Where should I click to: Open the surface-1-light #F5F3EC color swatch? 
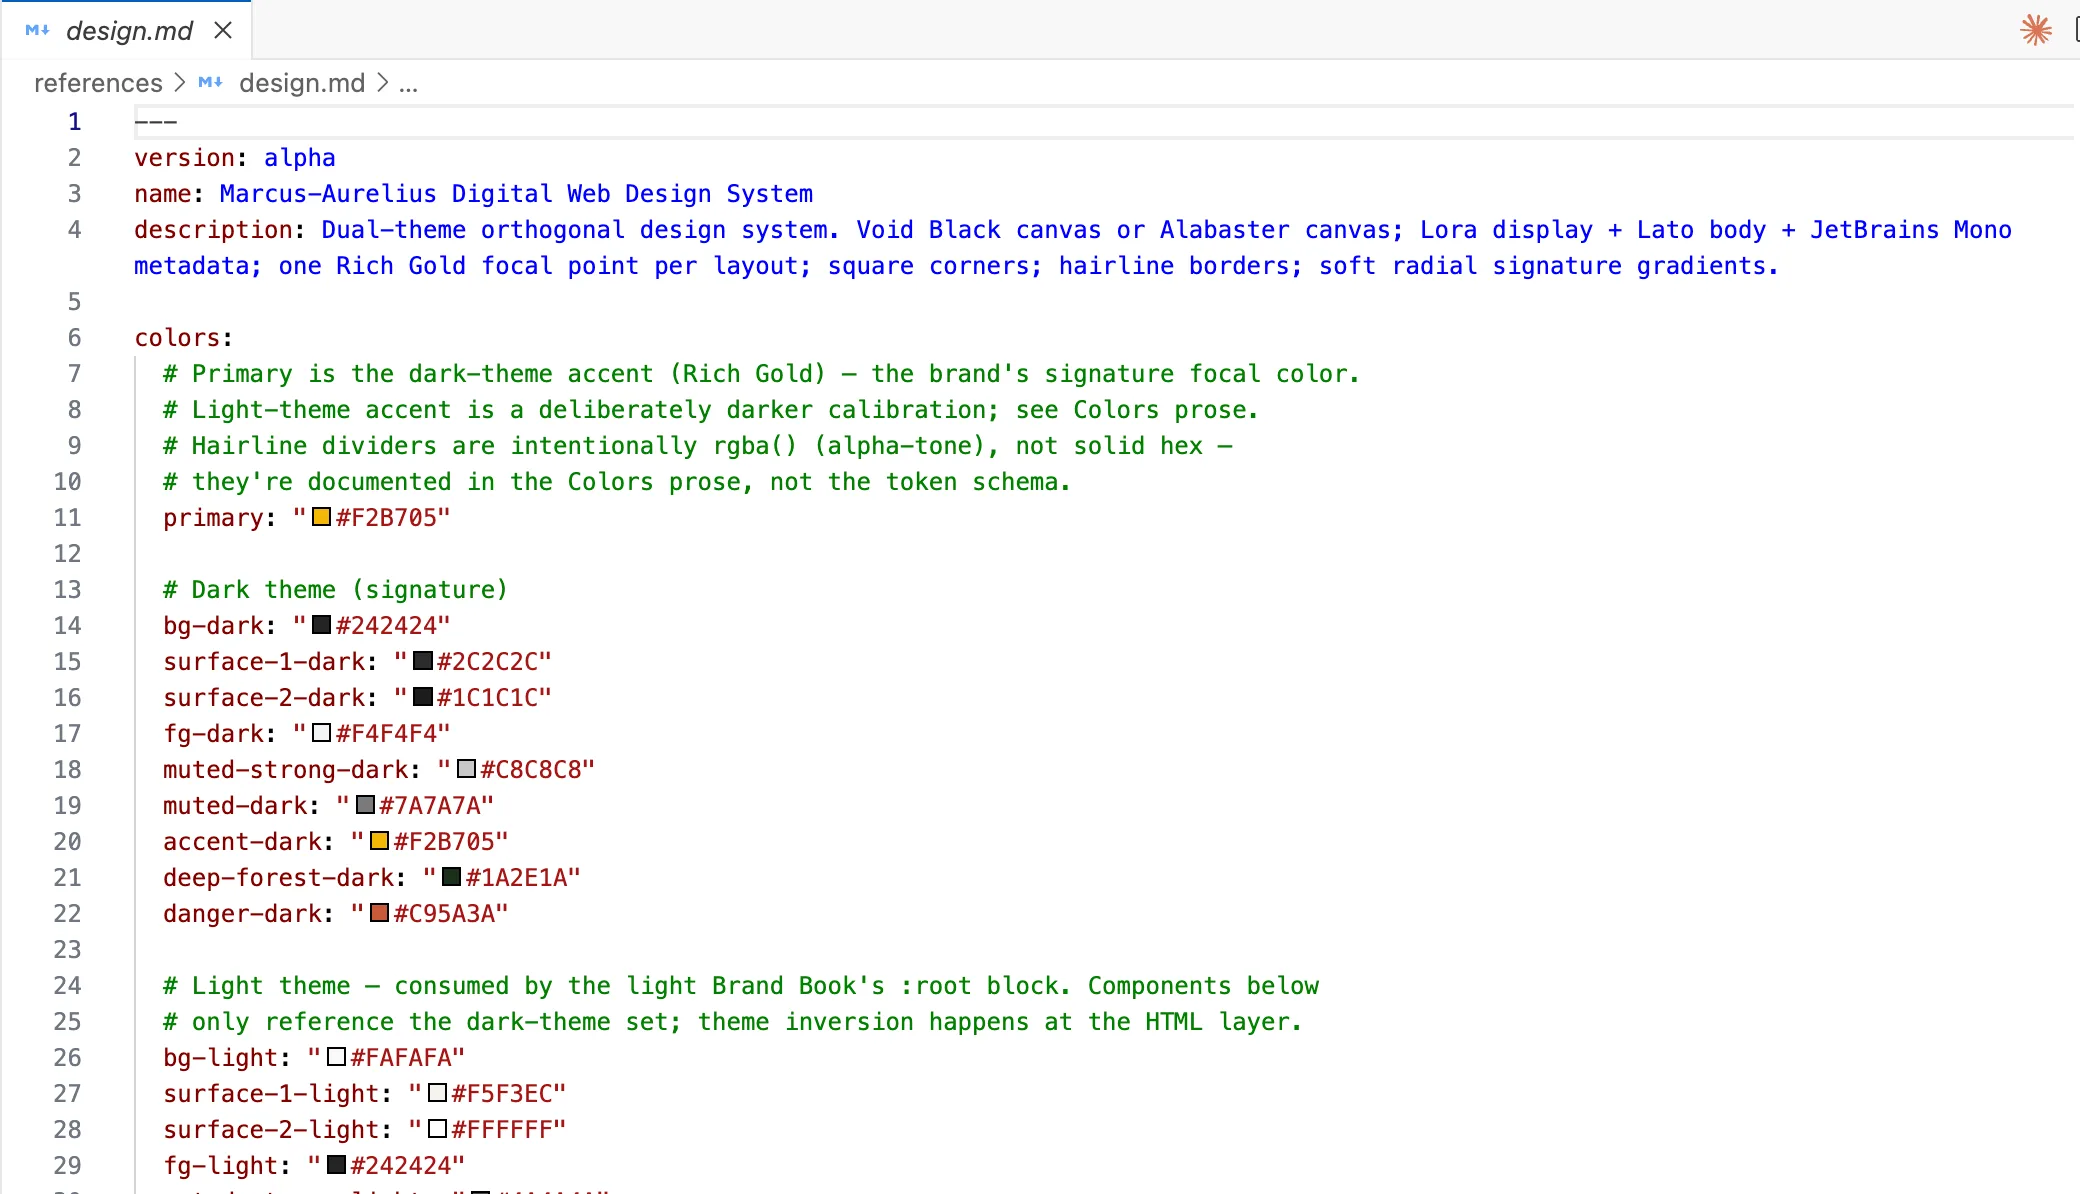coord(437,1093)
